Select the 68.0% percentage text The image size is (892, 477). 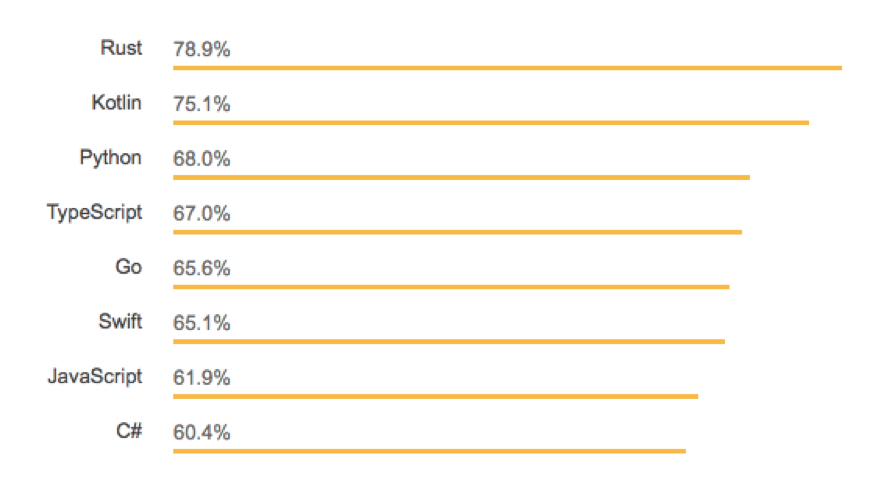tap(201, 159)
